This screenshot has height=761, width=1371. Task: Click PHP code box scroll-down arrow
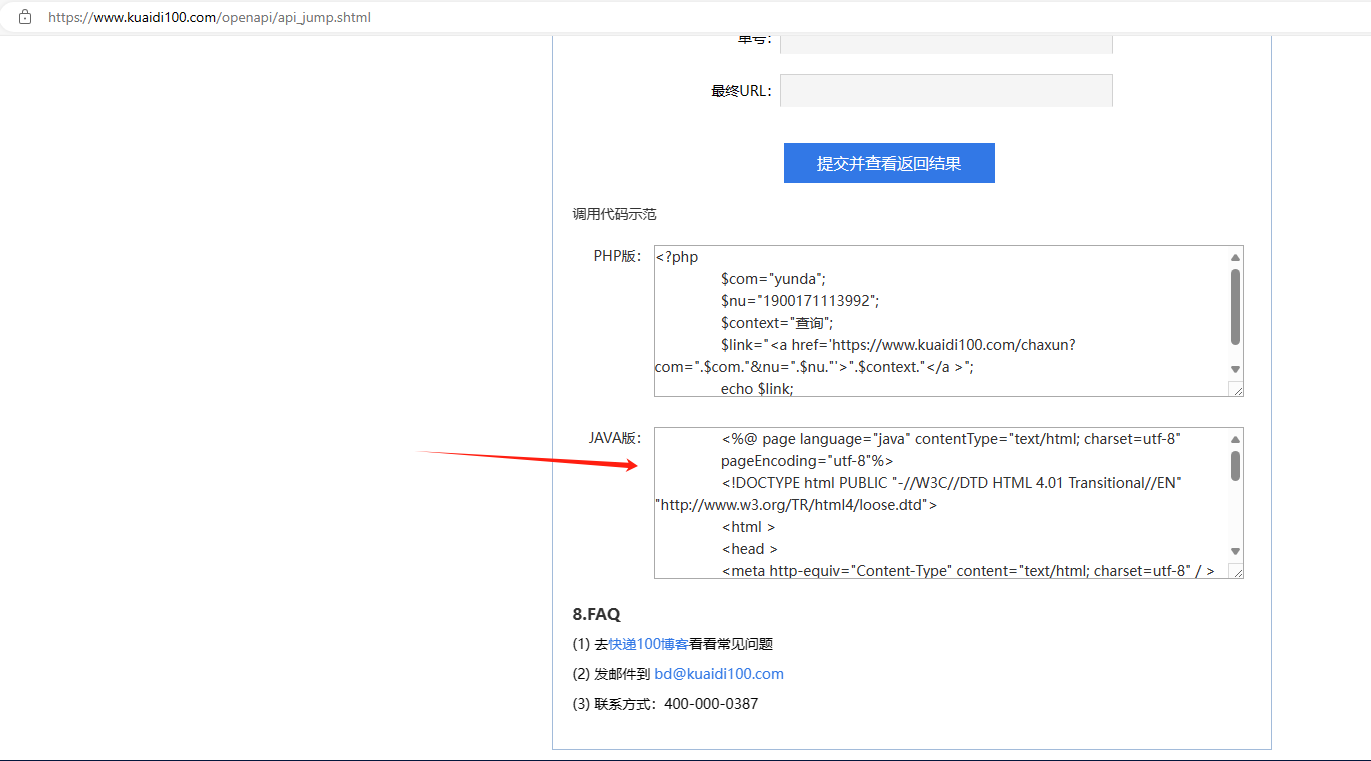[1235, 369]
